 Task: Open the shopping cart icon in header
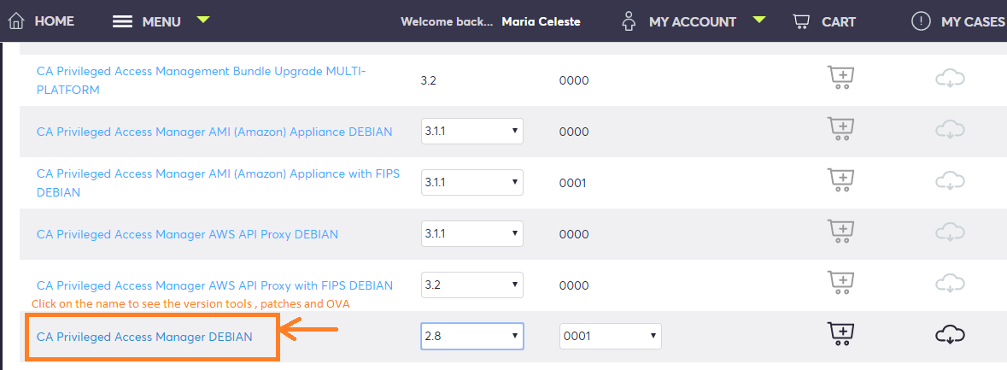[801, 21]
